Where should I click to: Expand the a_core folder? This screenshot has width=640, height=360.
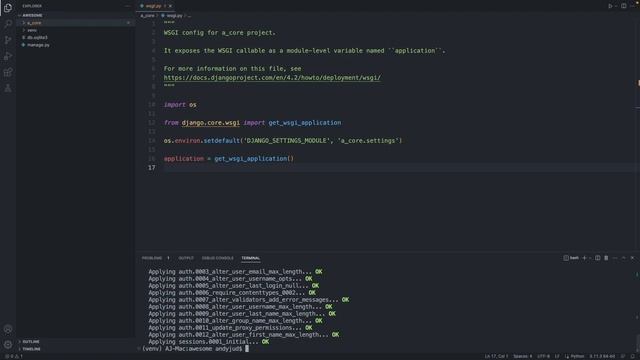76,23
